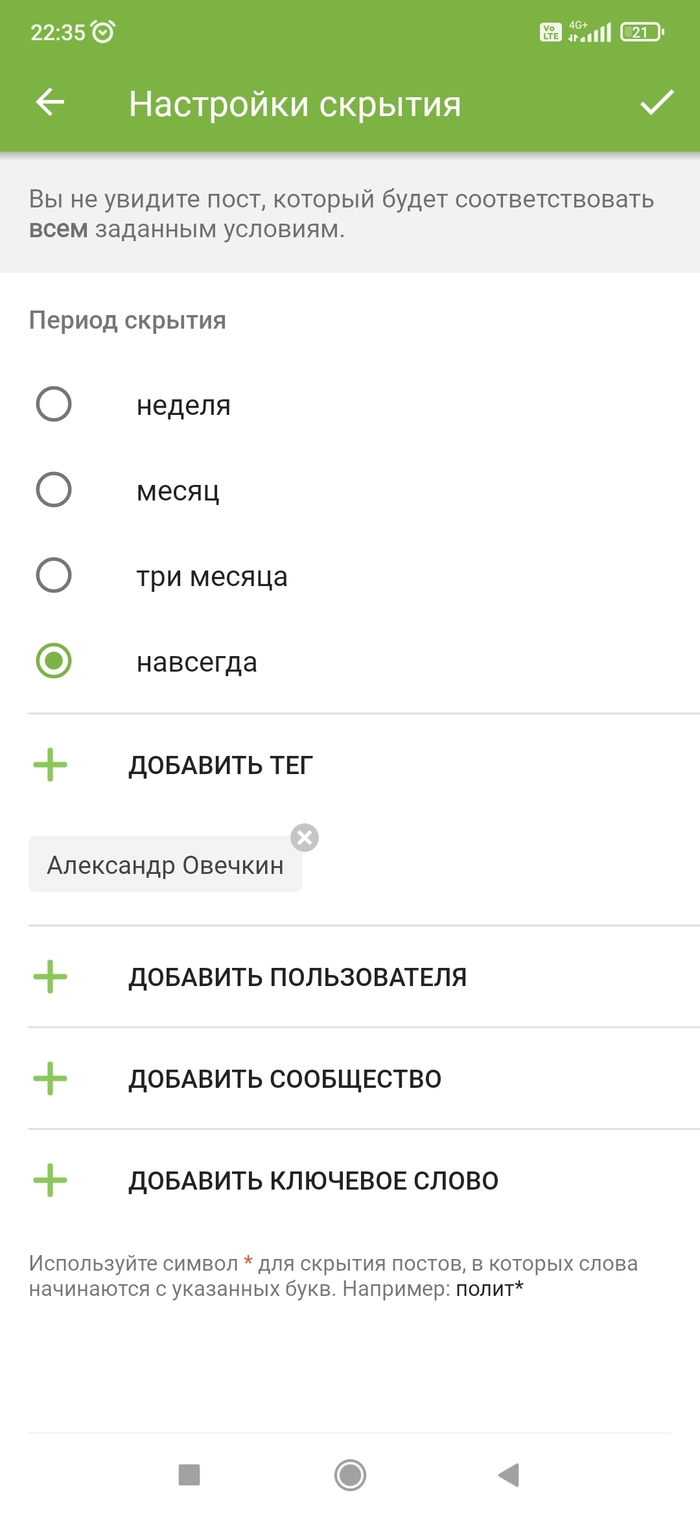700x1517 pixels.
Task: Click the plus icon beside ДОБАВИТЬ СООБЩЕСТВО
Action: point(50,1079)
